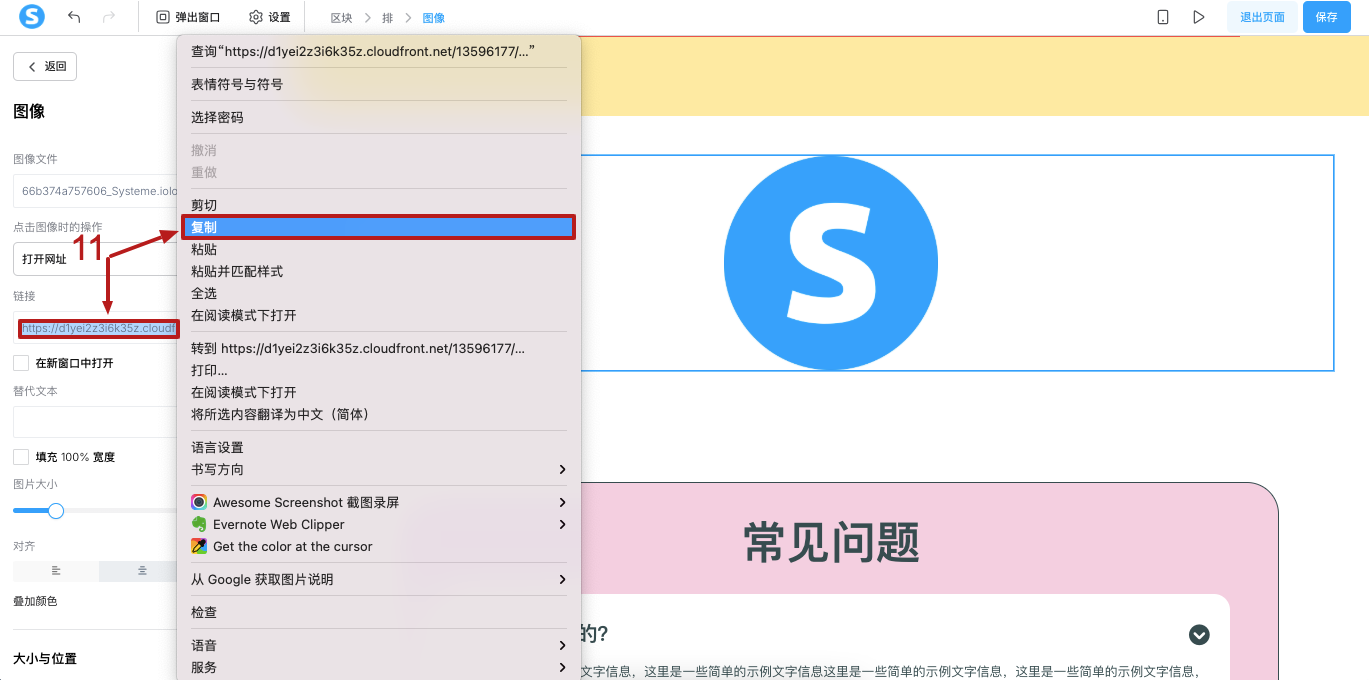1369x680 pixels.
Task: Choose 粘贴并匹配样式 menu item
Action: pyautogui.click(x=379, y=271)
